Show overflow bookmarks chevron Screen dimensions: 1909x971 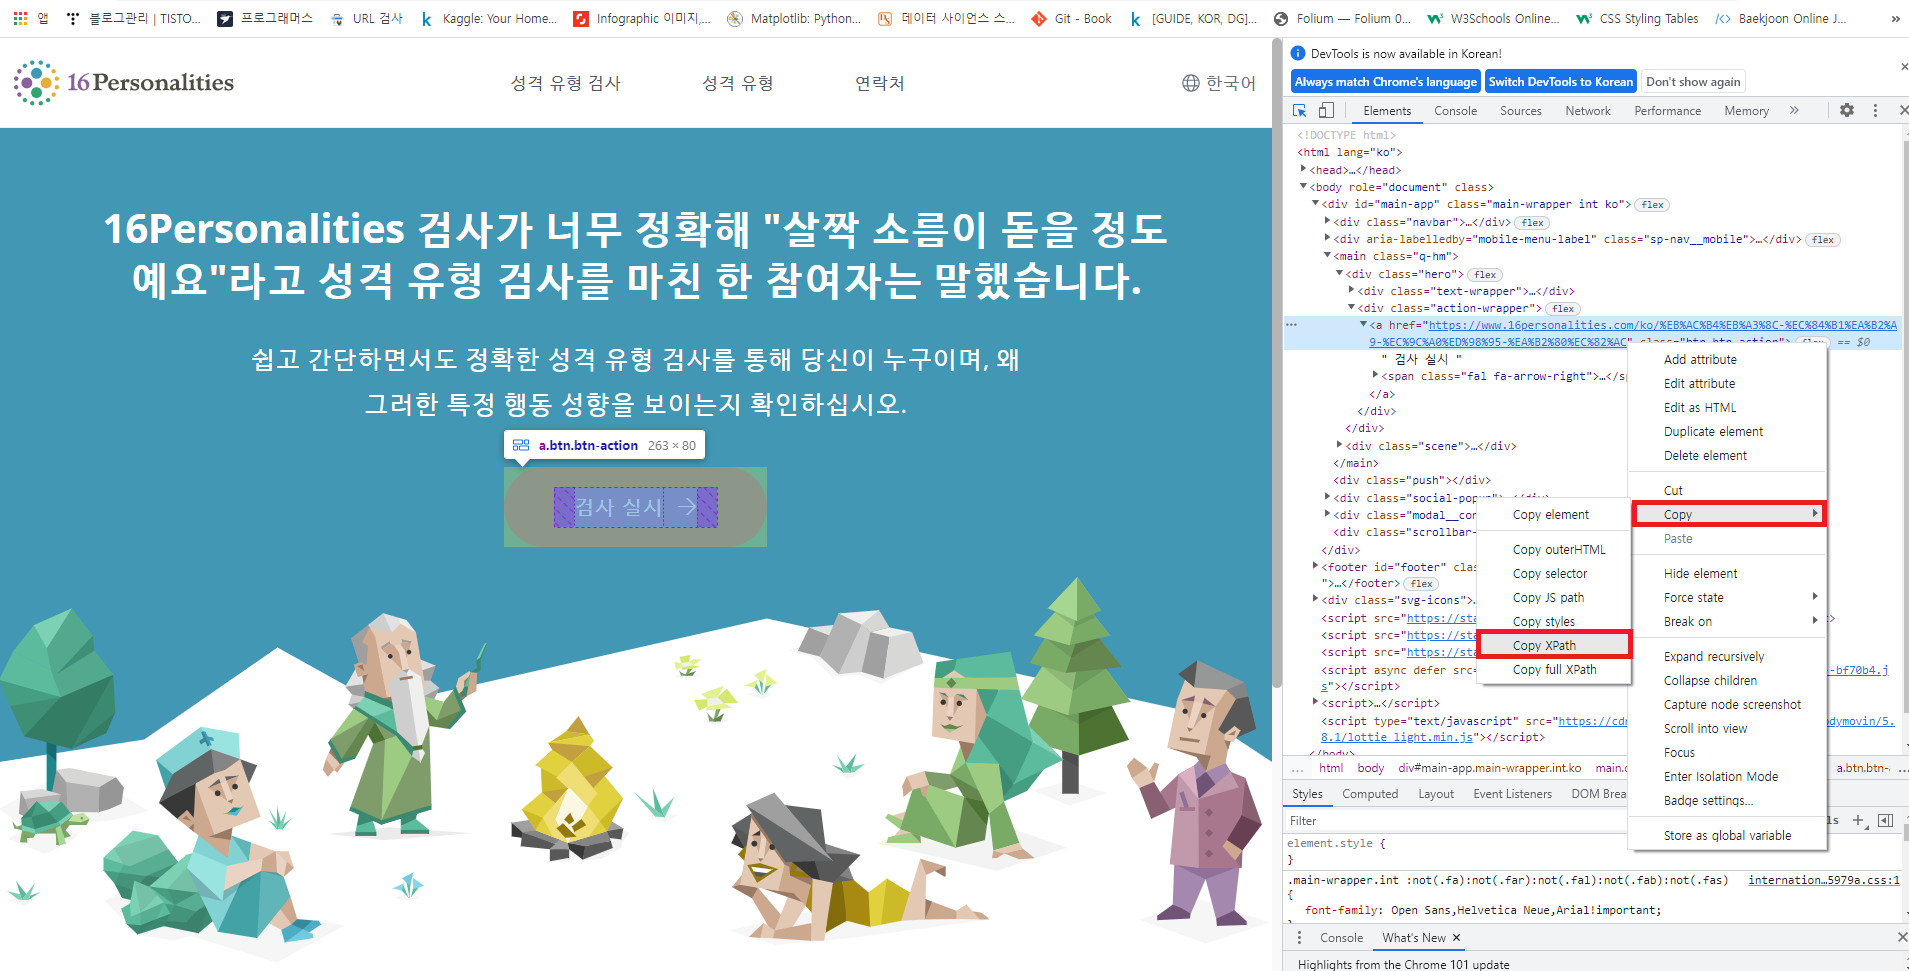point(1895,18)
